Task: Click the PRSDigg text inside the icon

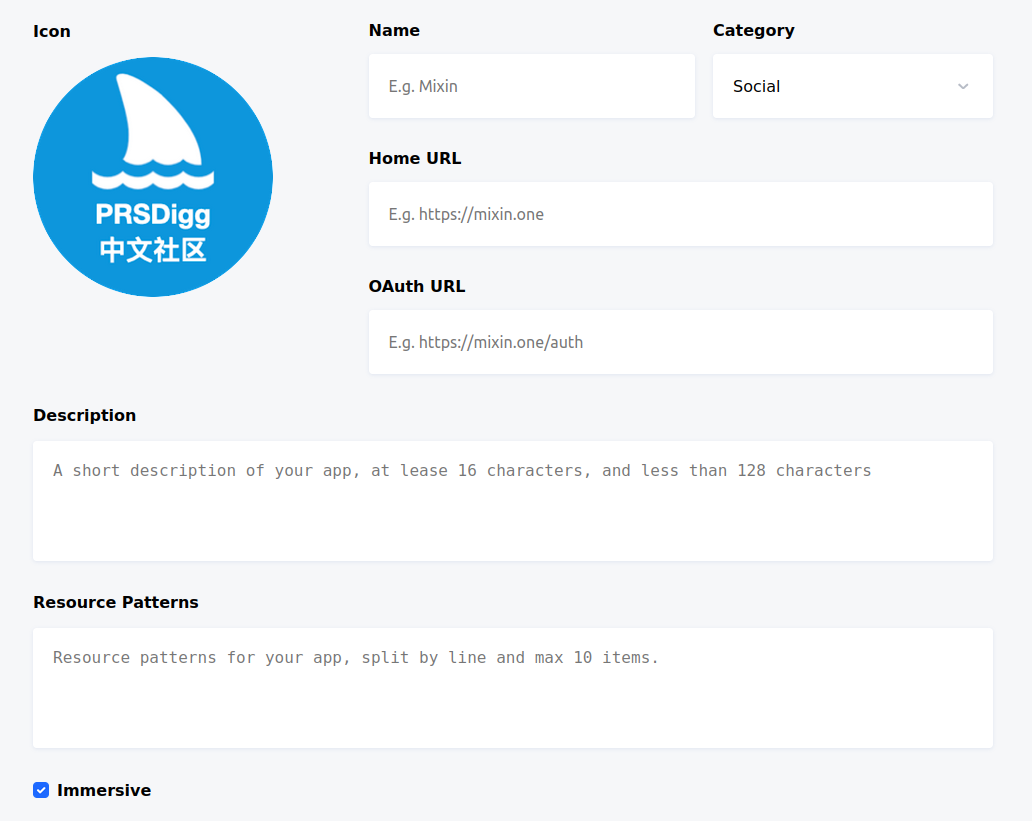Action: 153,215
